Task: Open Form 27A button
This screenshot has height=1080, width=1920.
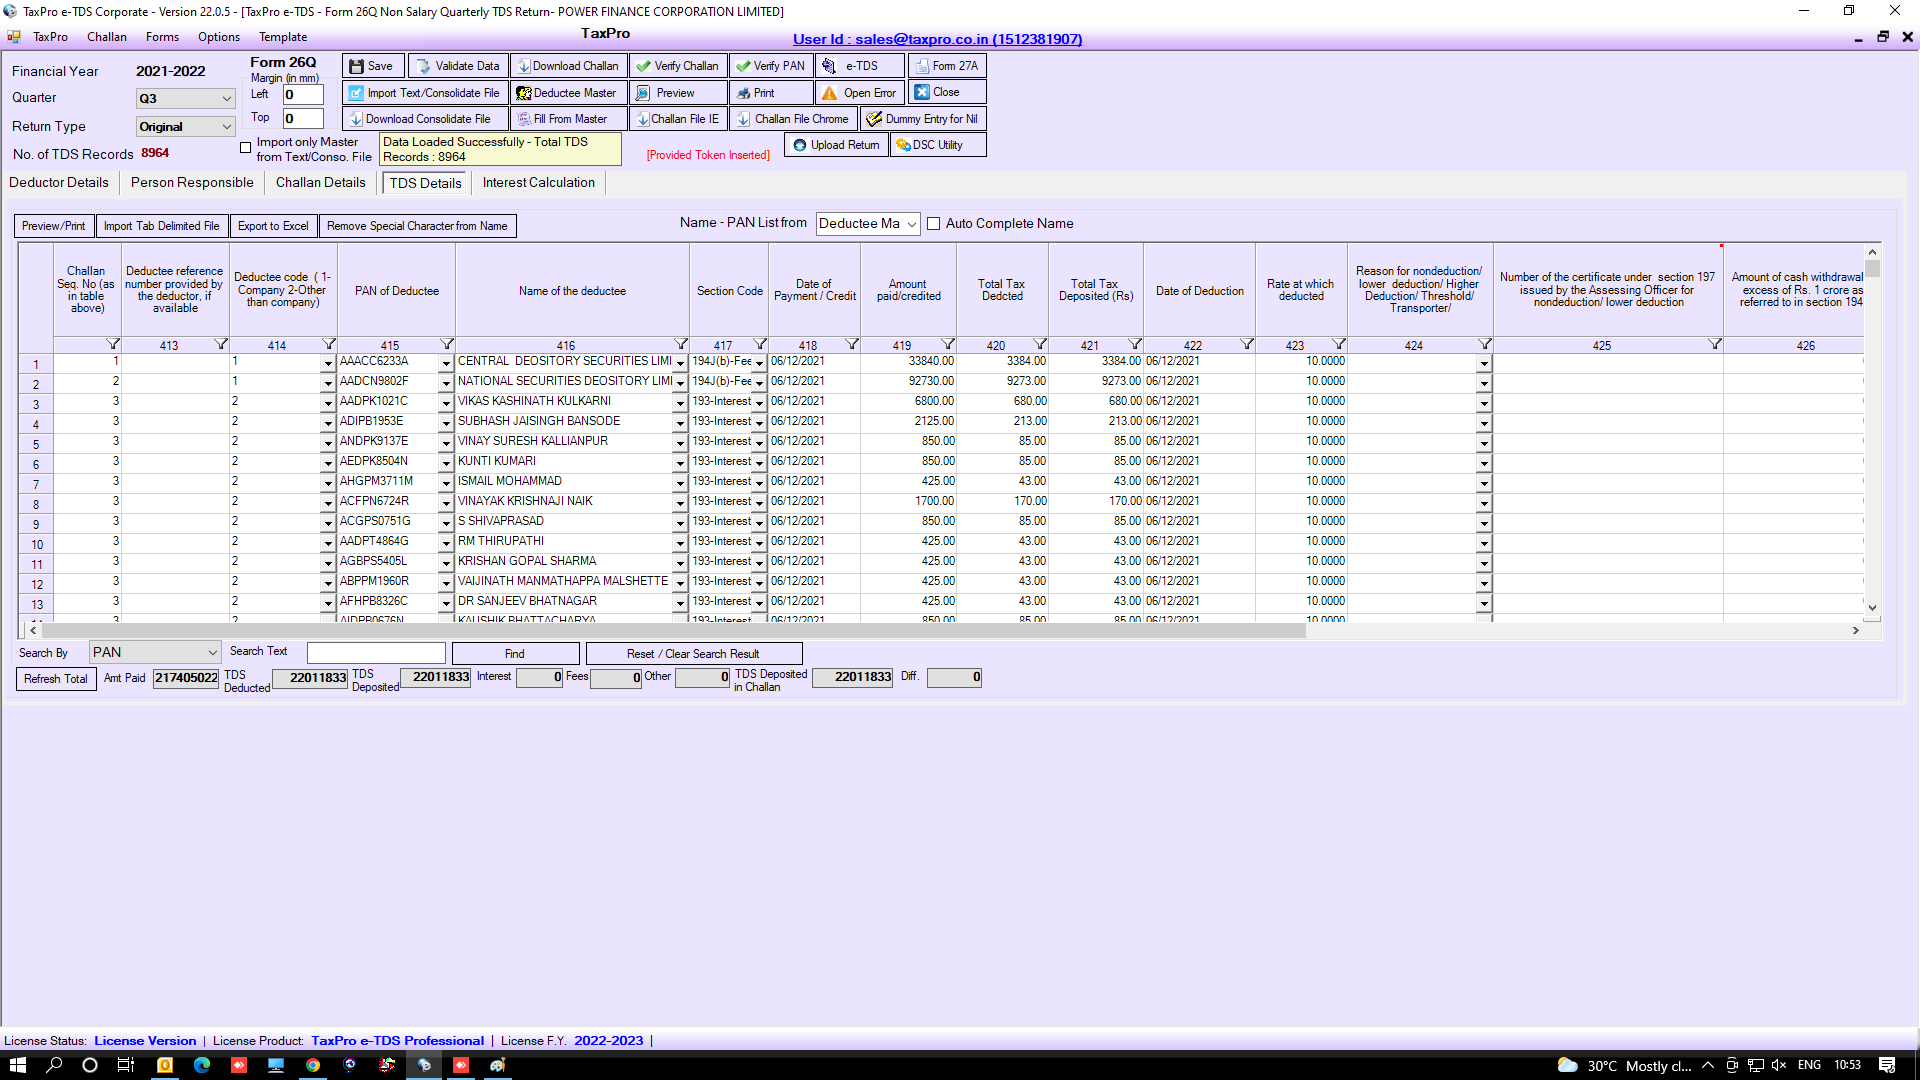Action: [x=947, y=66]
